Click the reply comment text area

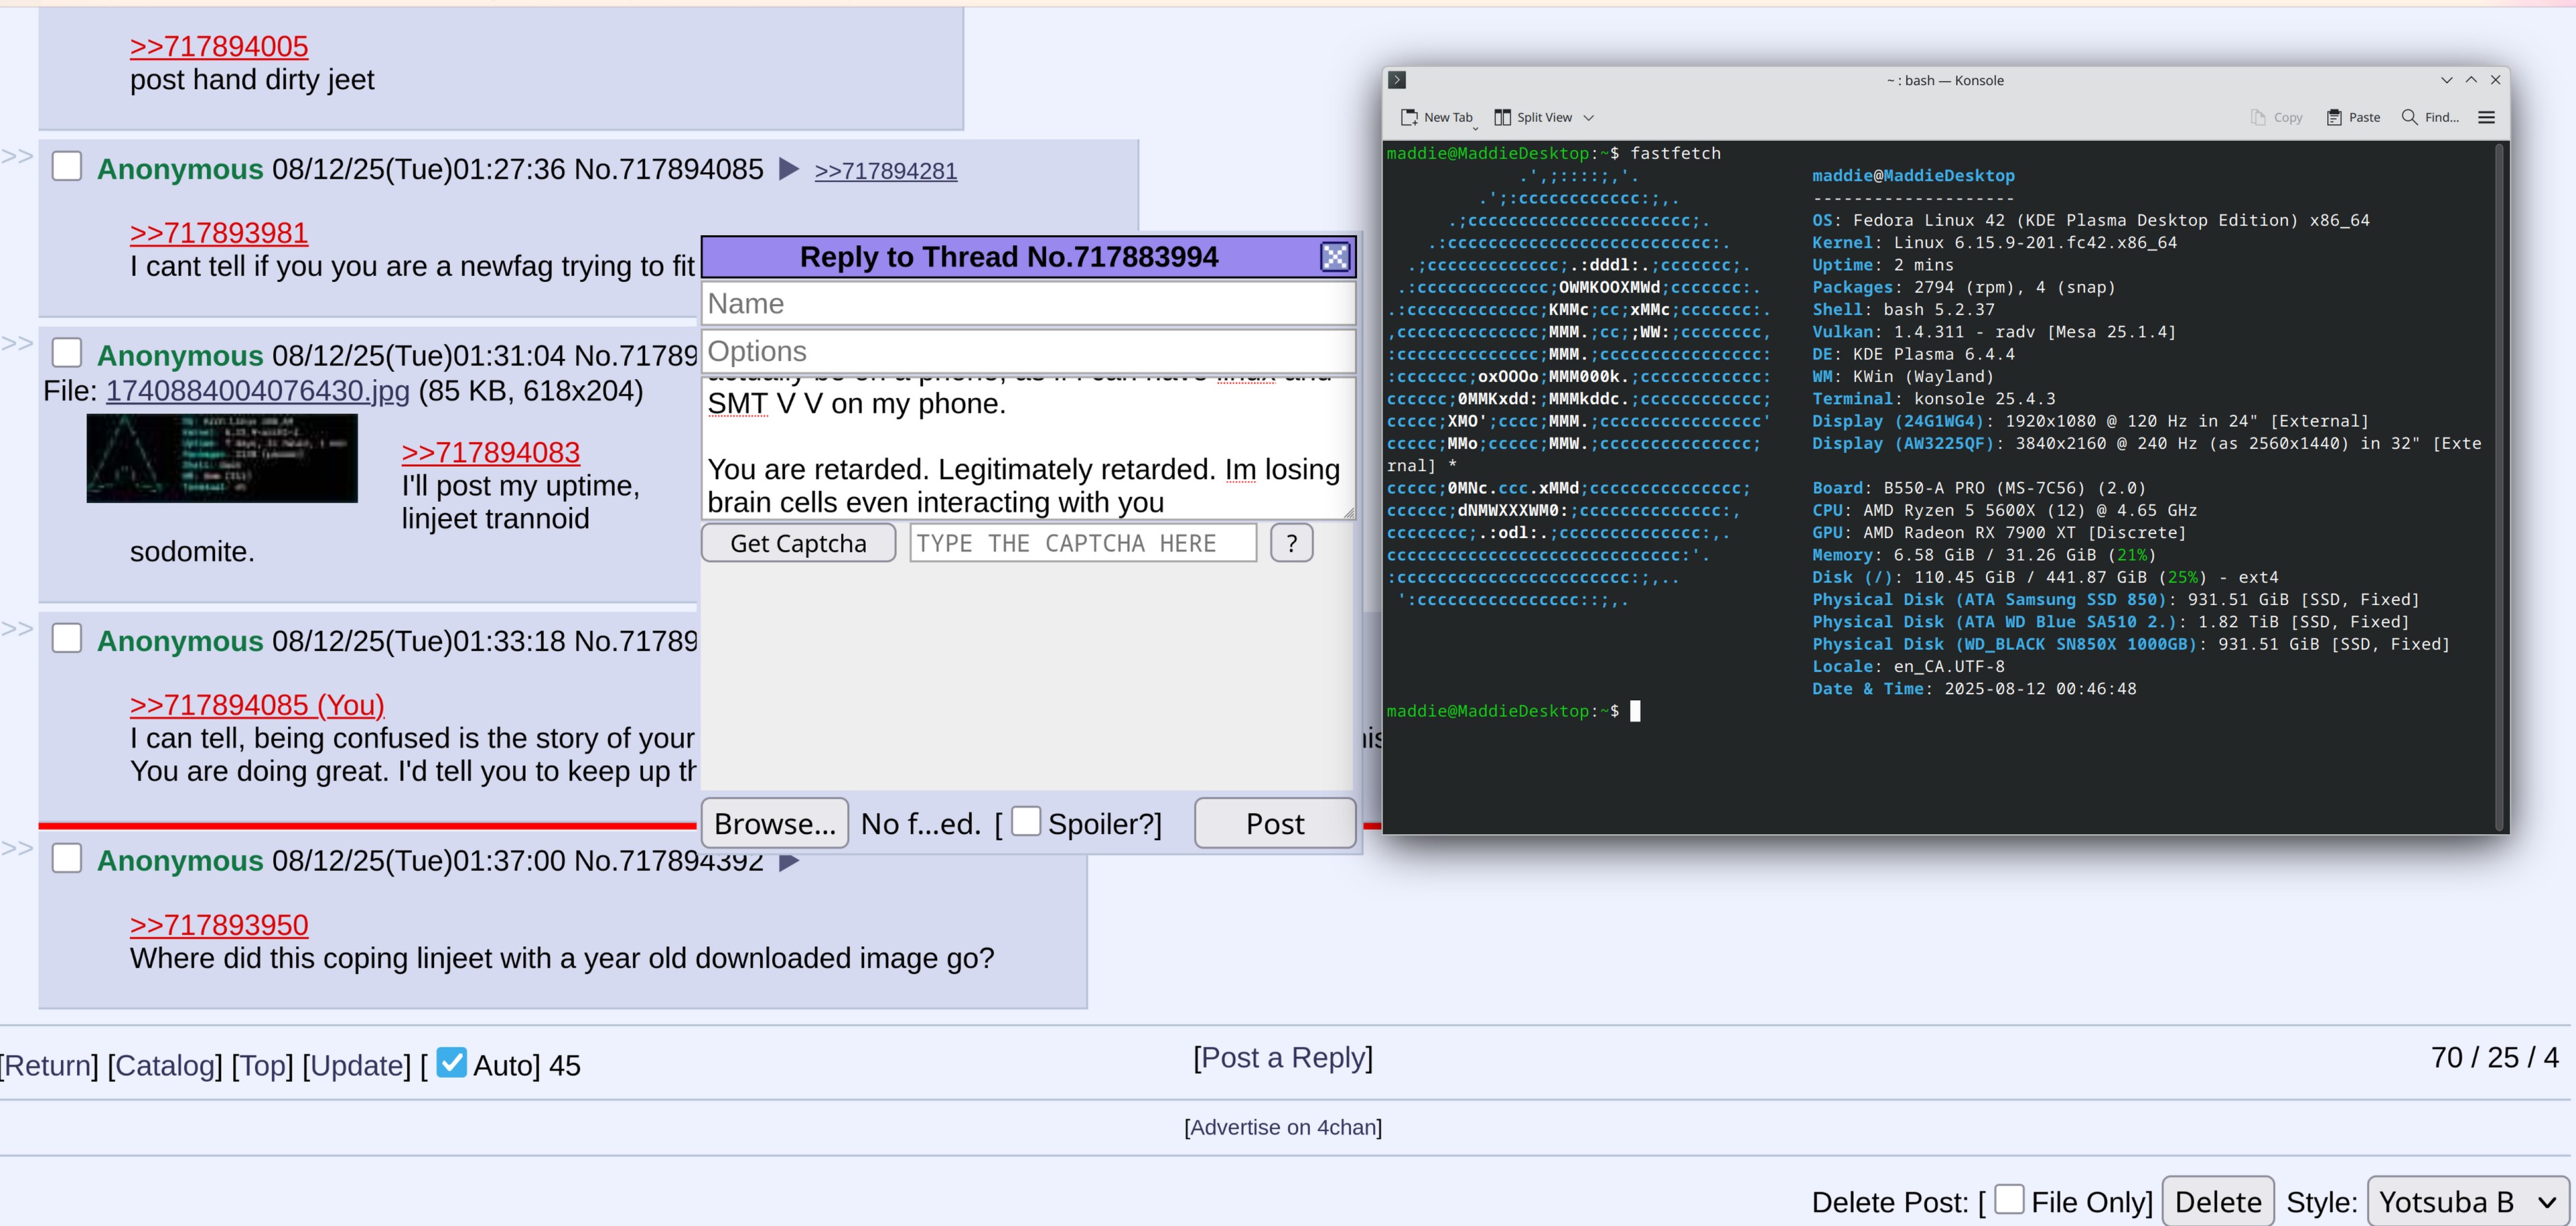pos(1028,448)
